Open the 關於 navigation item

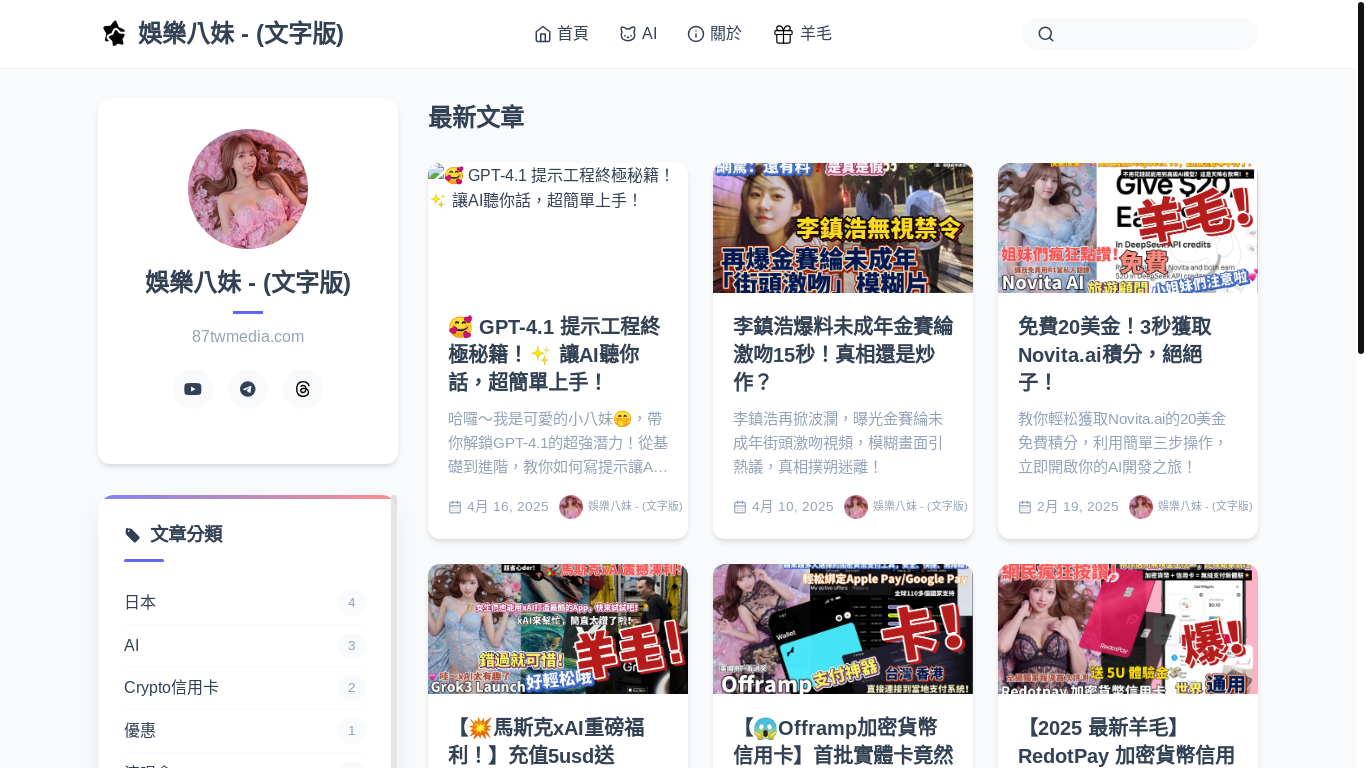coord(715,34)
